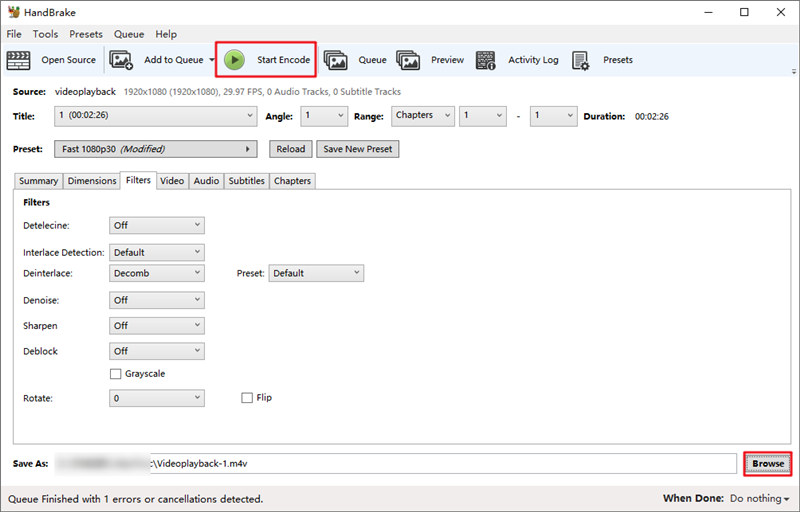Open the Help menu
The width and height of the screenshot is (800, 512).
[166, 34]
